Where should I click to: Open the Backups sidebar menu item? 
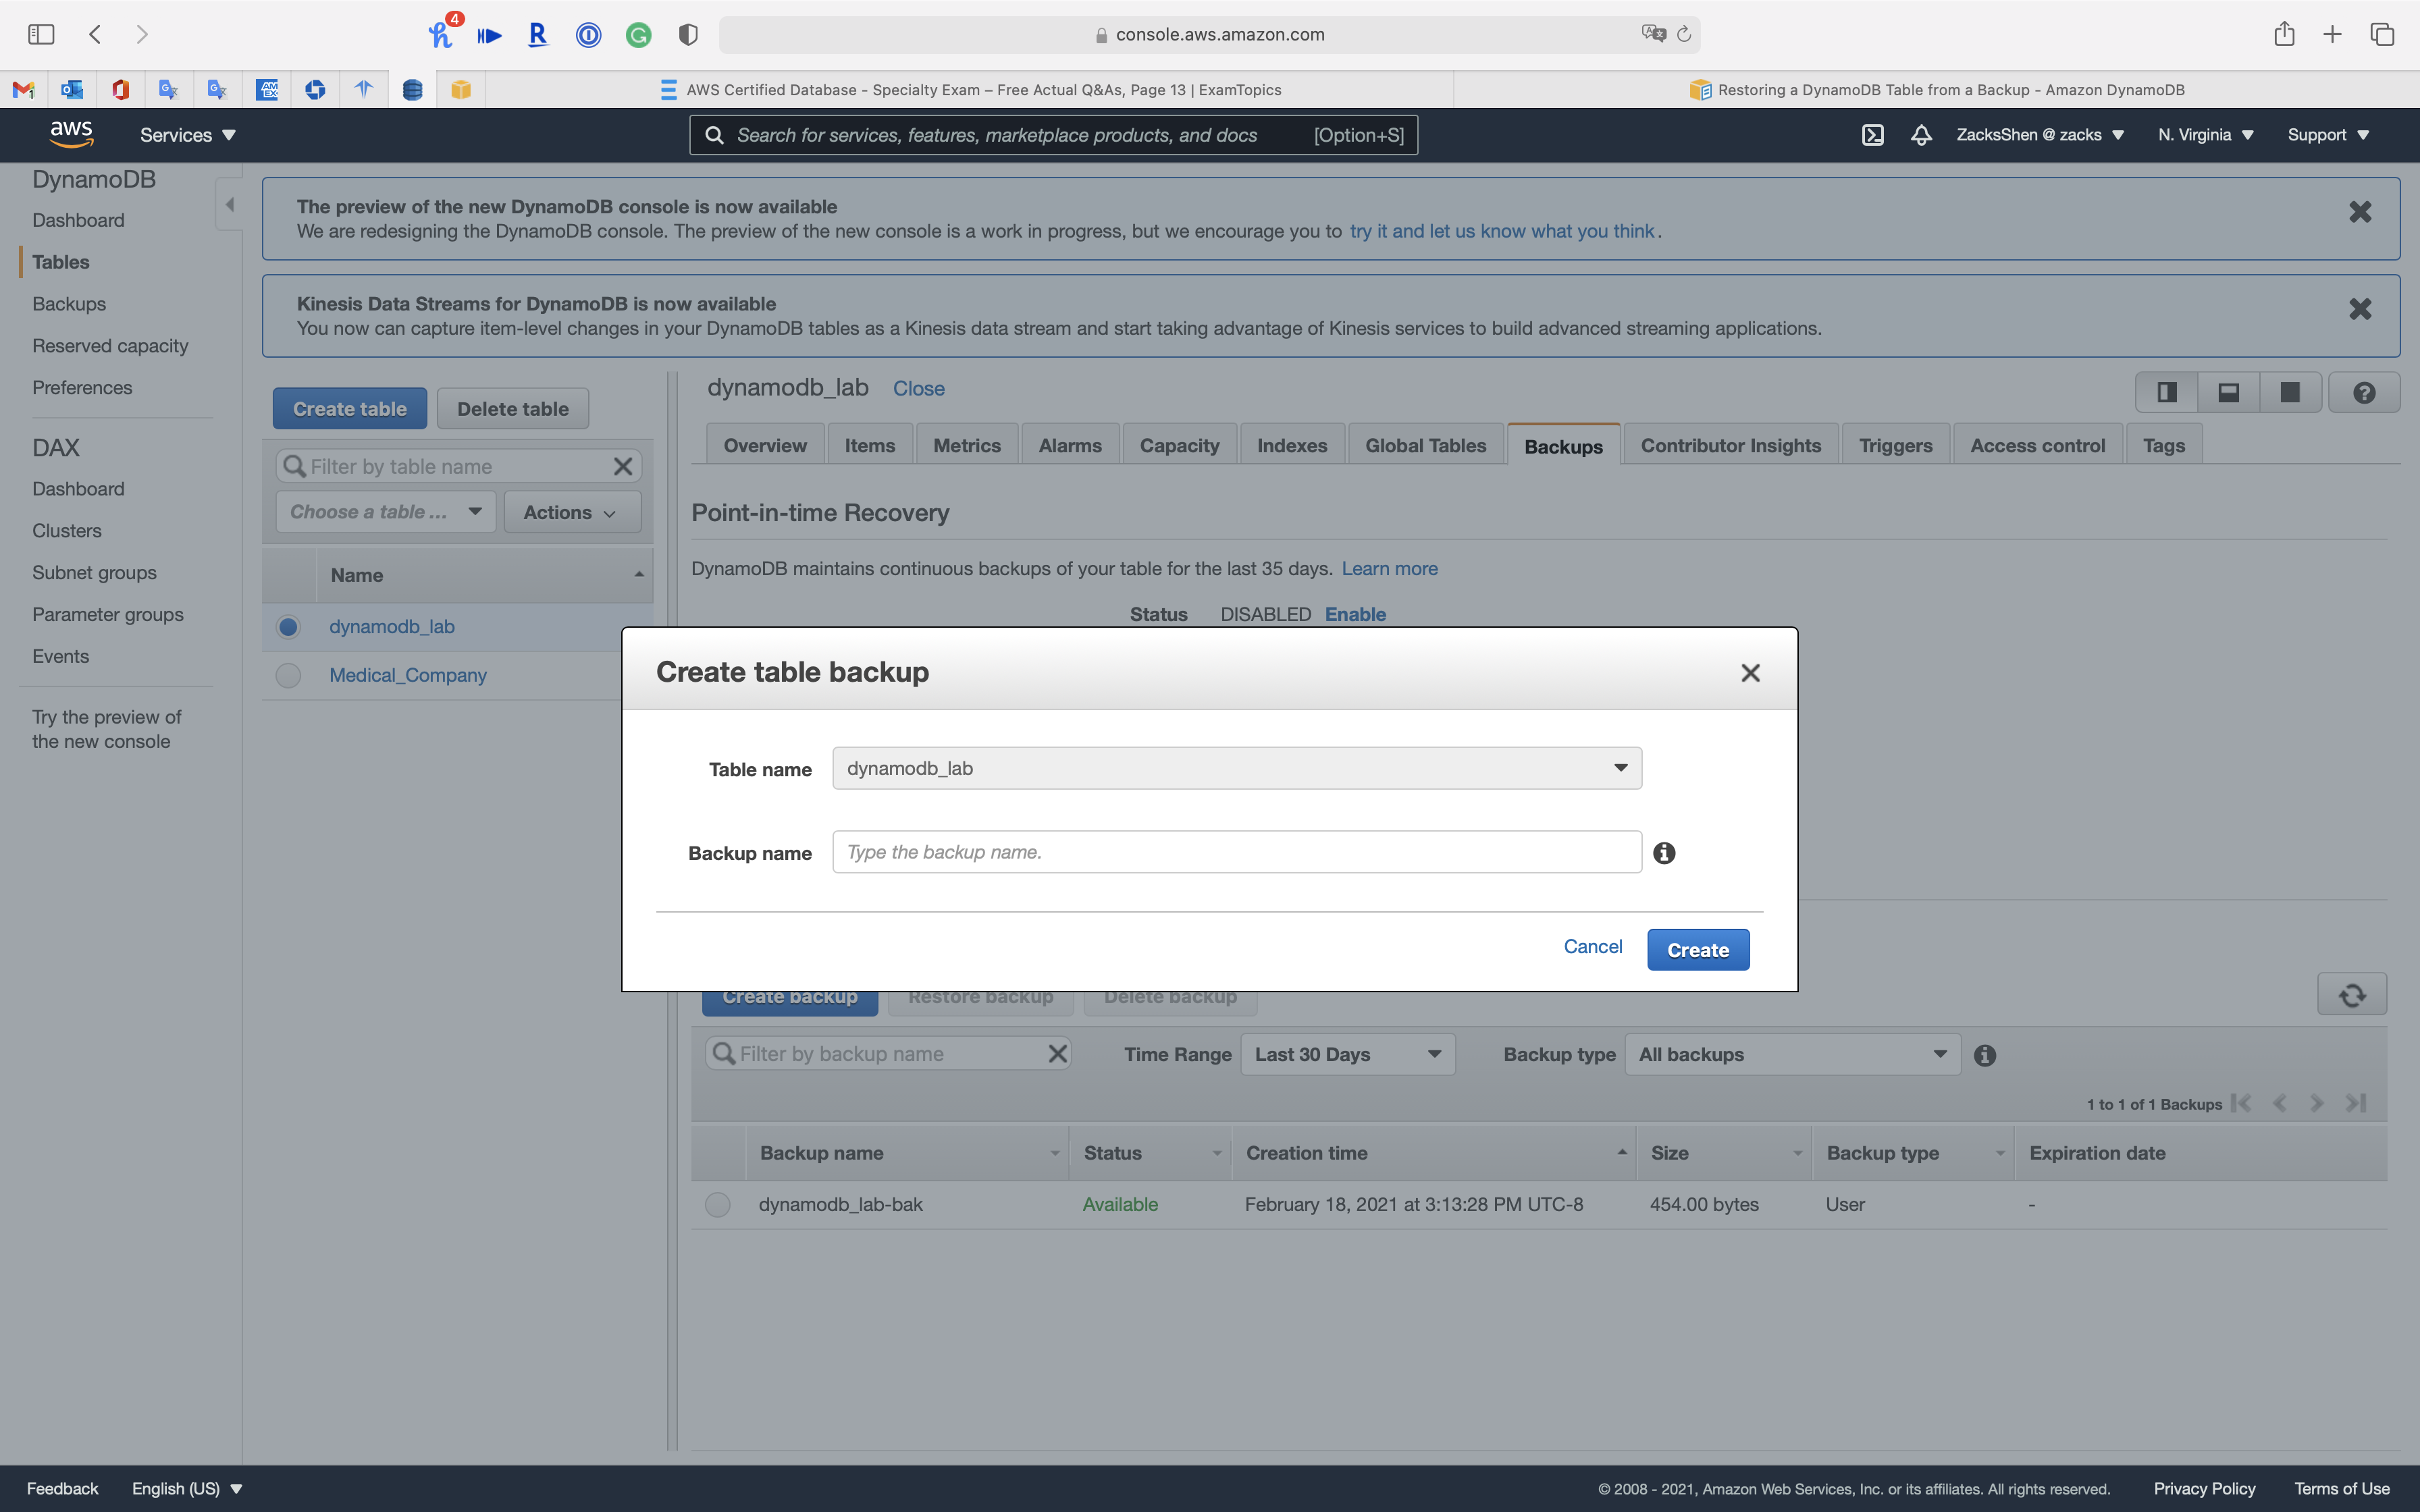[x=69, y=304]
